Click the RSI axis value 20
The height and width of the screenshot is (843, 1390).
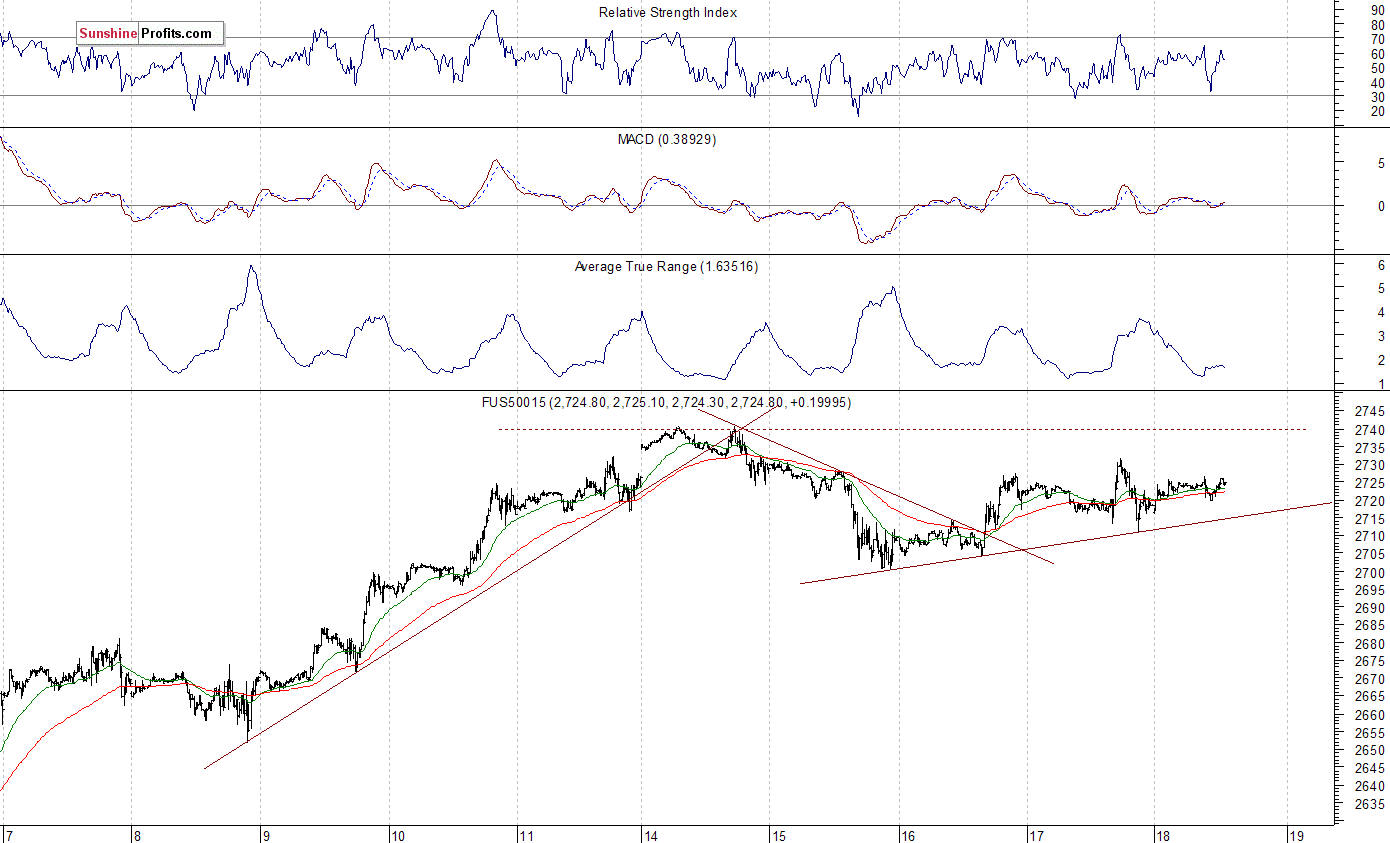(1377, 111)
